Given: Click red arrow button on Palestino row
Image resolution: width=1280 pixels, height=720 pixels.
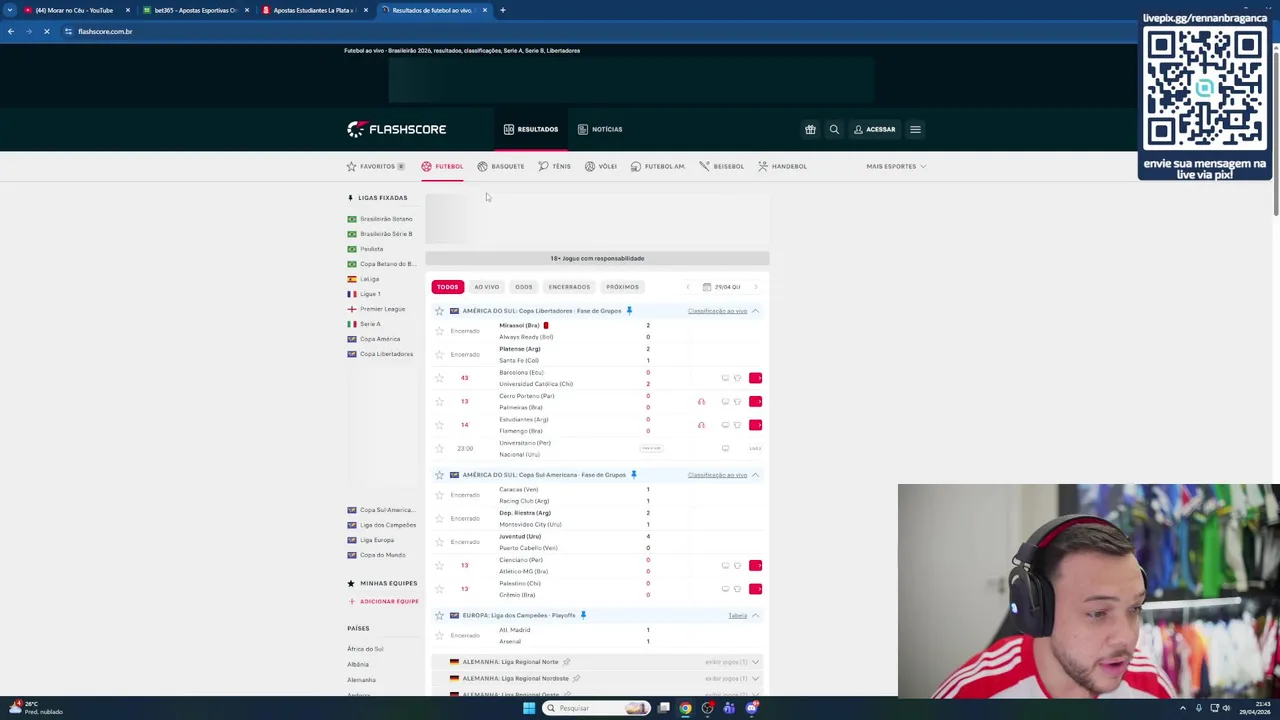Looking at the screenshot, I should pos(755,589).
